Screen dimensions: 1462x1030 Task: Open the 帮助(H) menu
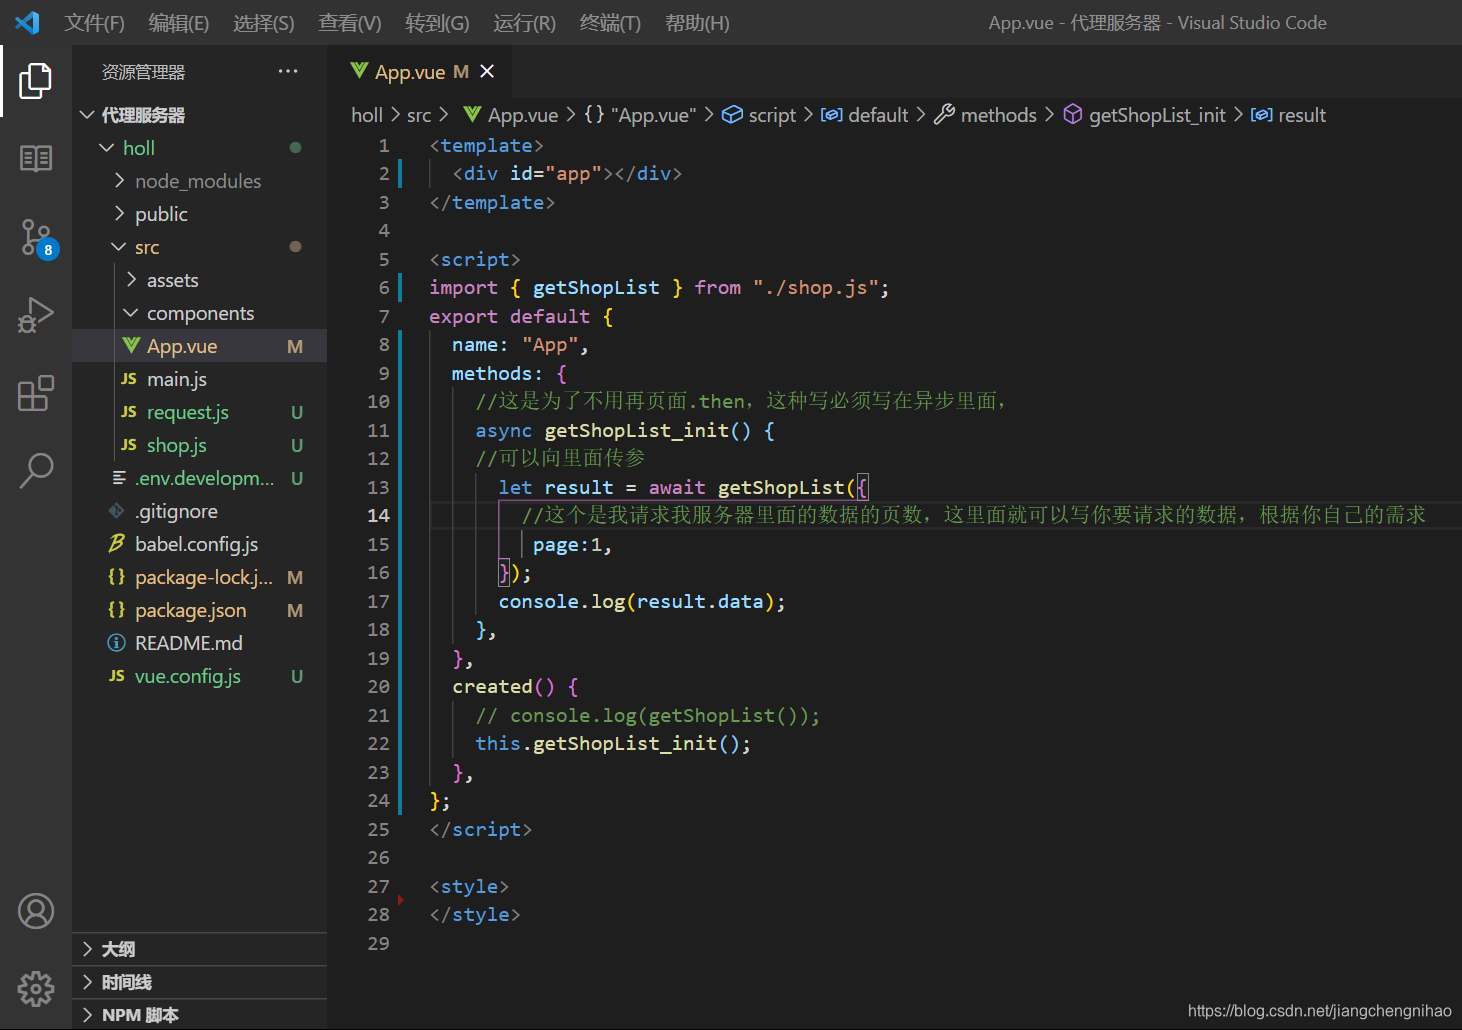697,23
